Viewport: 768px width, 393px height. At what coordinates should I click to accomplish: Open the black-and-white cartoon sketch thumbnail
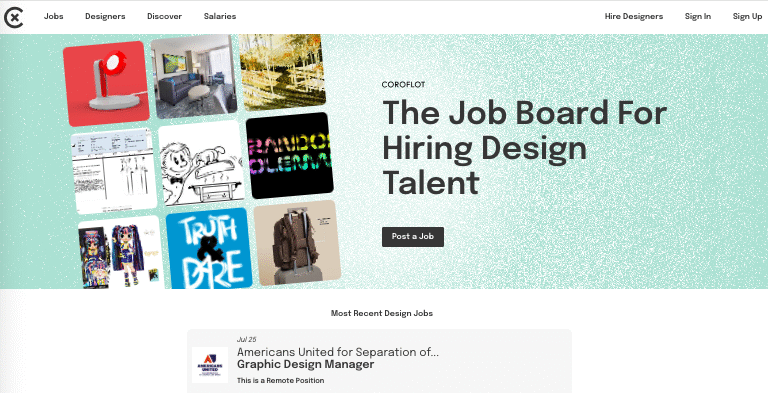[x=201, y=163]
